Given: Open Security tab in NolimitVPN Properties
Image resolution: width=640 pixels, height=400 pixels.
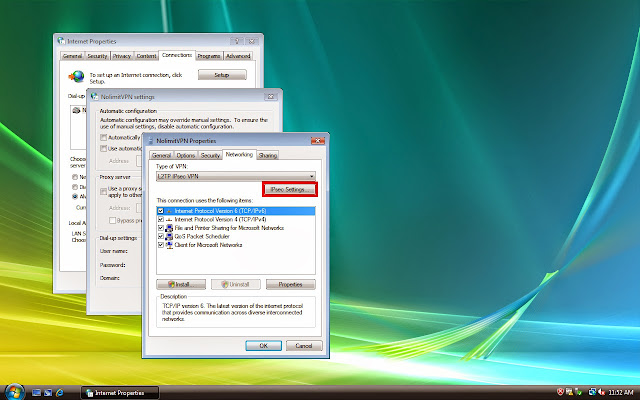Looking at the screenshot, I should pyautogui.click(x=210, y=156).
